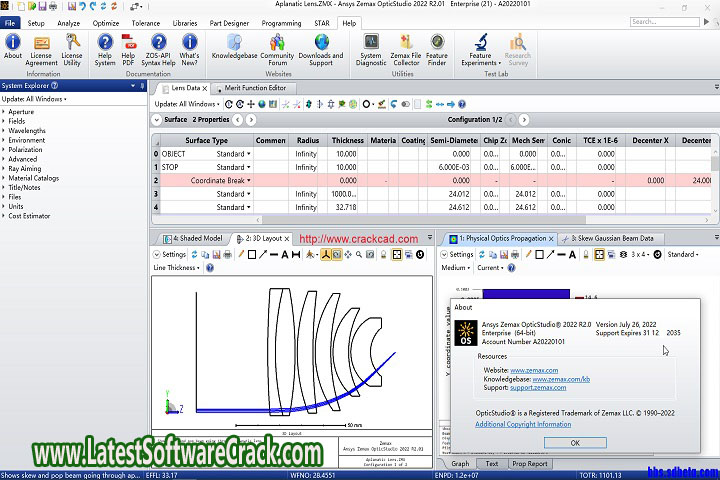
Task: Open the Help PDF
Action: pos(129,50)
